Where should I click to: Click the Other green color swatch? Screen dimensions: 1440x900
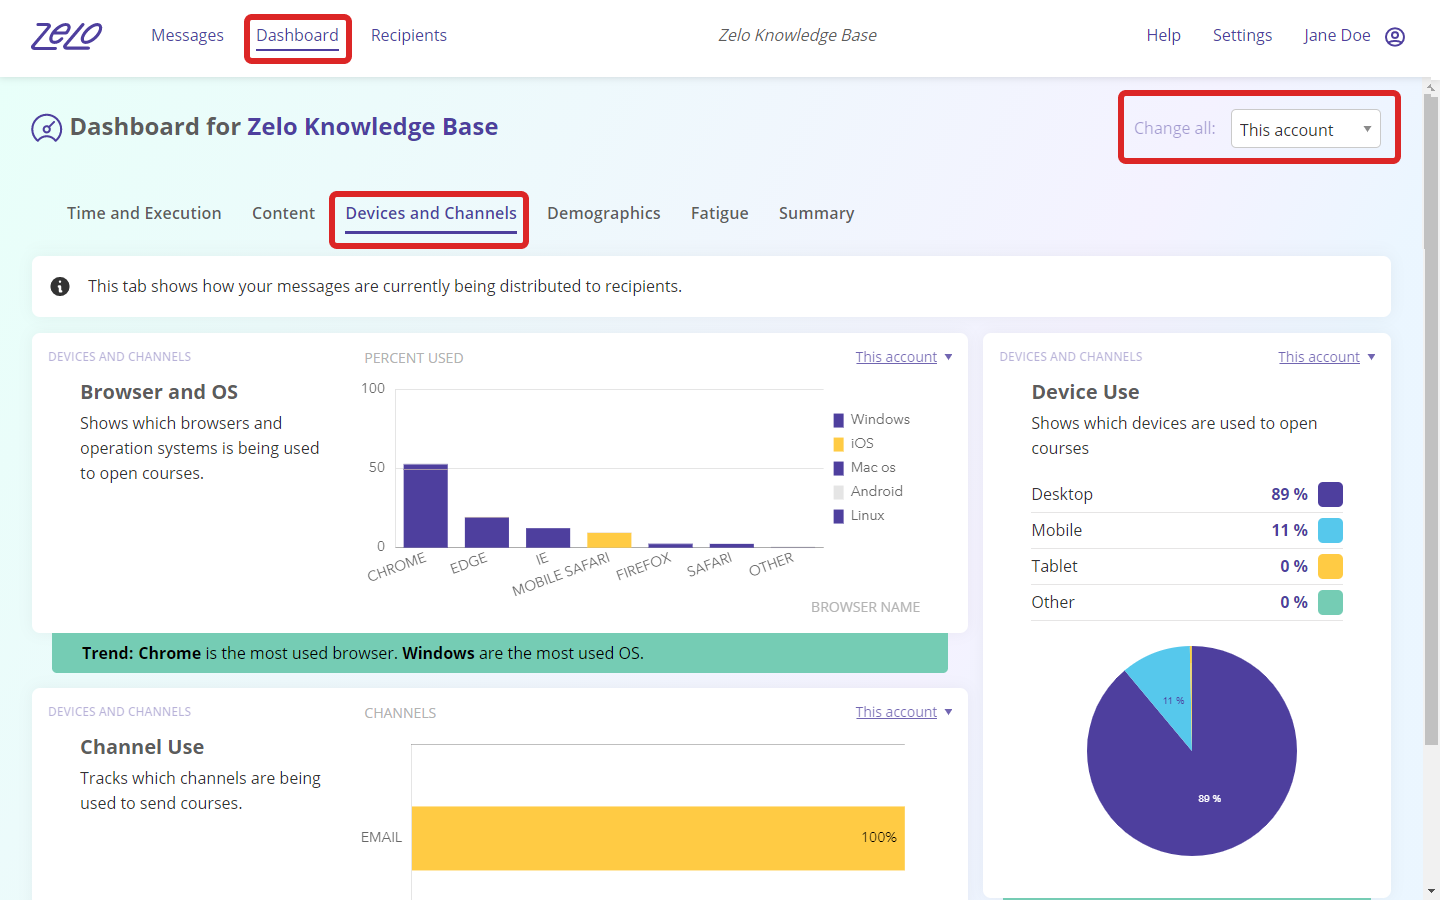click(x=1330, y=602)
